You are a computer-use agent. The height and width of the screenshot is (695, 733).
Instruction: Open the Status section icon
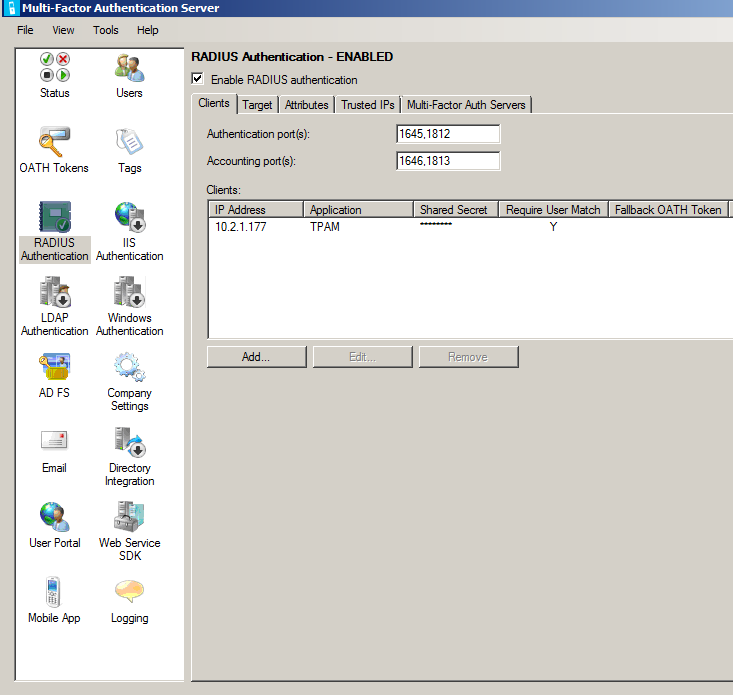click(55, 67)
